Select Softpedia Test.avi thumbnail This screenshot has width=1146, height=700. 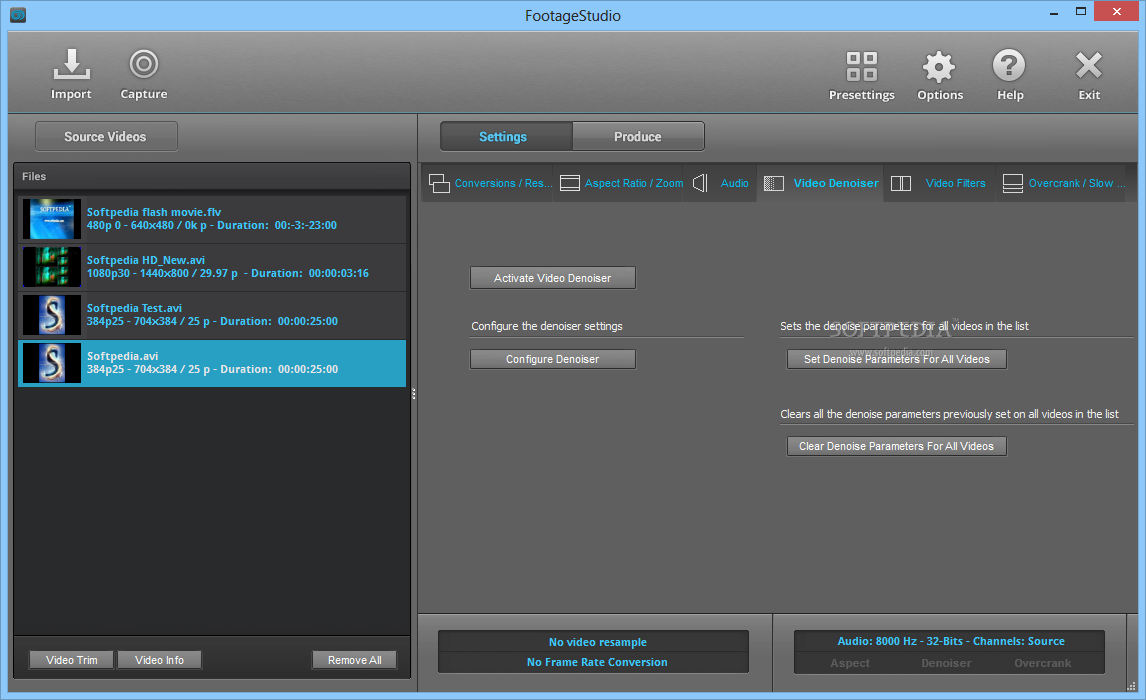pos(52,315)
